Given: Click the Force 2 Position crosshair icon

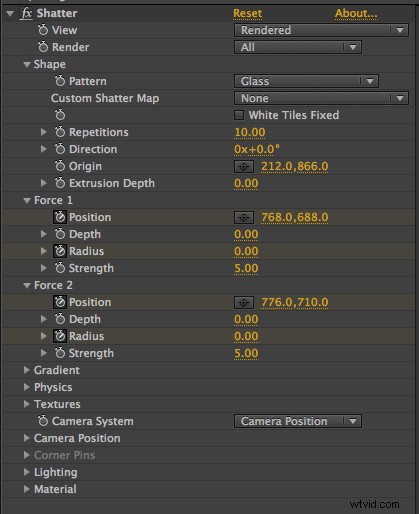Looking at the screenshot, I should (x=244, y=302).
